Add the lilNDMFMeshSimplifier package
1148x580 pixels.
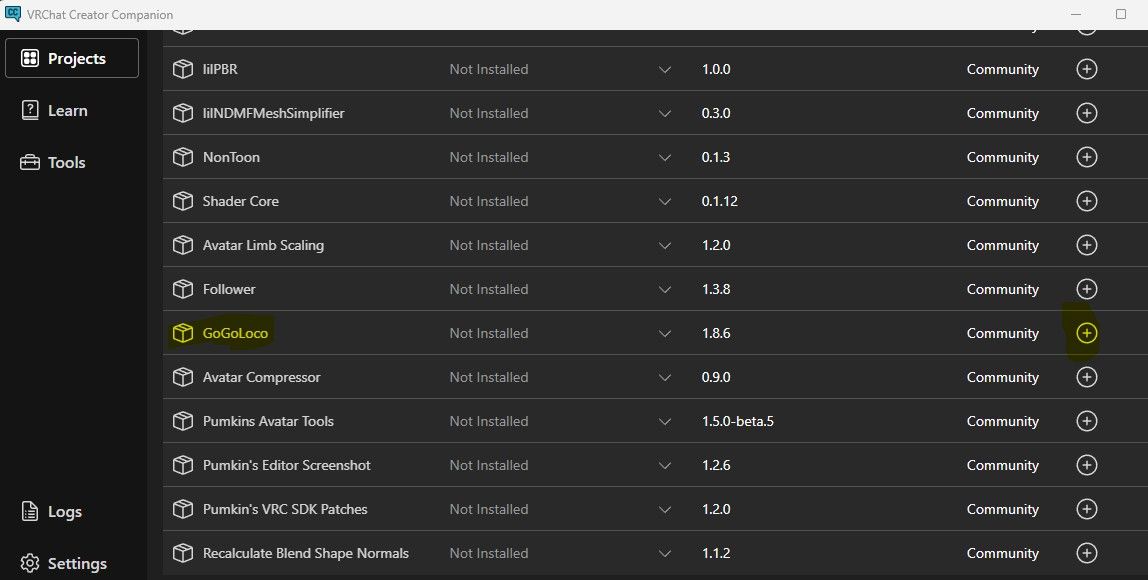click(1086, 113)
